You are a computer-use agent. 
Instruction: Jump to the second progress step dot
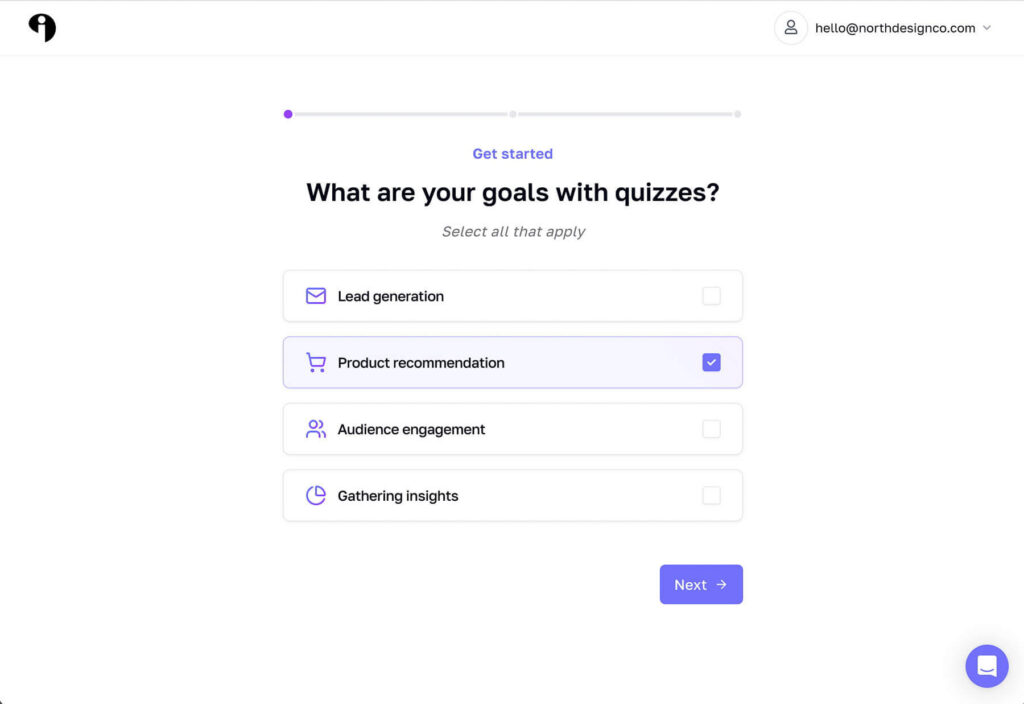pyautogui.click(x=513, y=114)
